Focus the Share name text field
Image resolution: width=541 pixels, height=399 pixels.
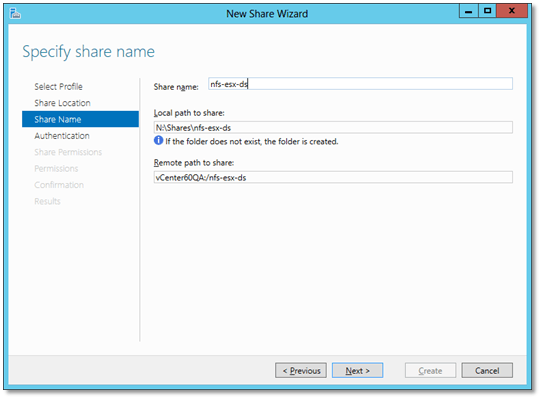pos(360,84)
